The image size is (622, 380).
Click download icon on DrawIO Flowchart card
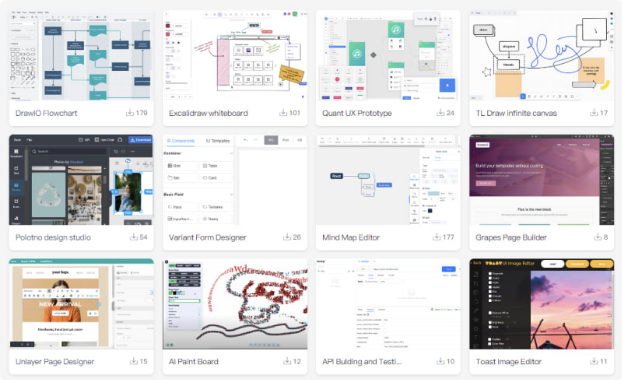click(130, 113)
